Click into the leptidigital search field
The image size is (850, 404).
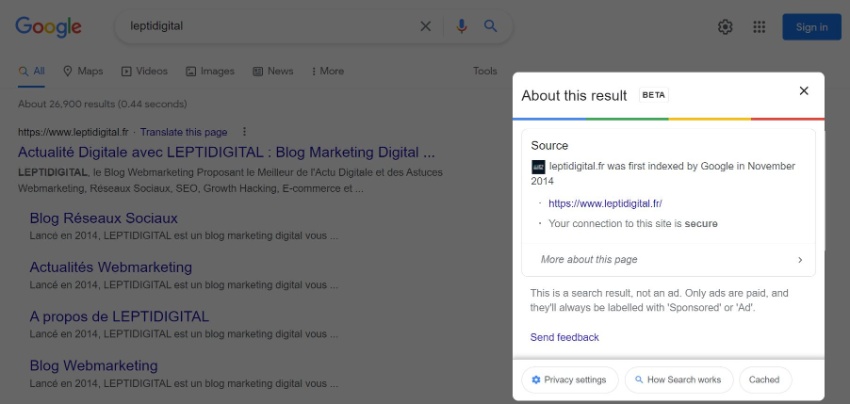(x=271, y=26)
